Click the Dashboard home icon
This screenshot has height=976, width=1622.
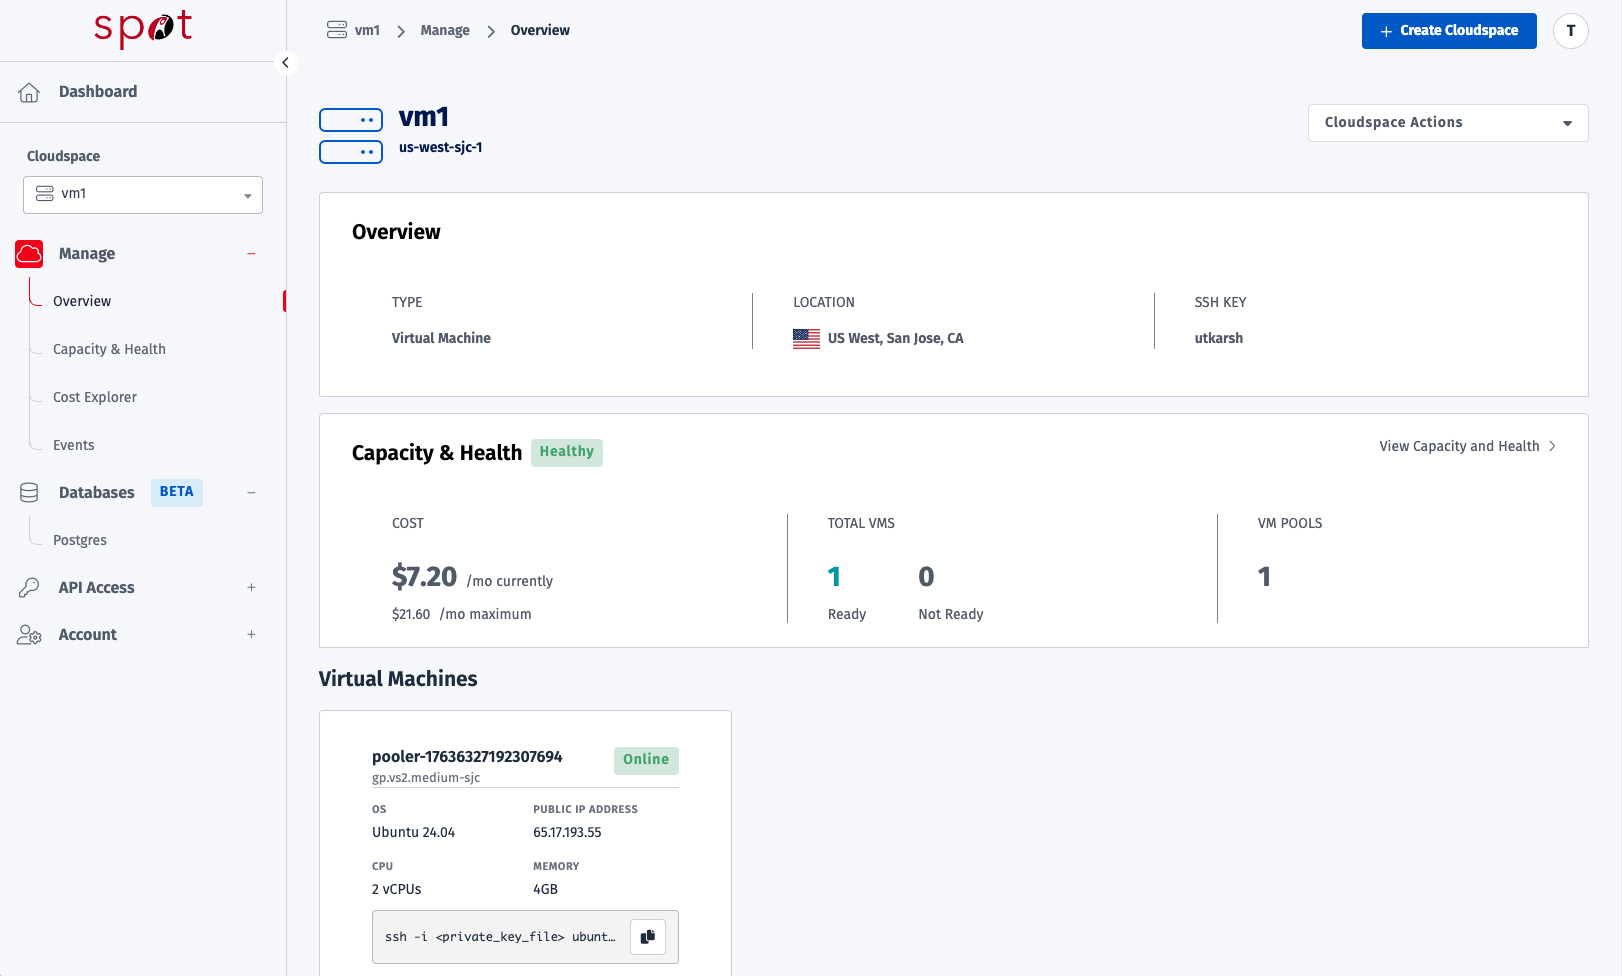pyautogui.click(x=29, y=92)
